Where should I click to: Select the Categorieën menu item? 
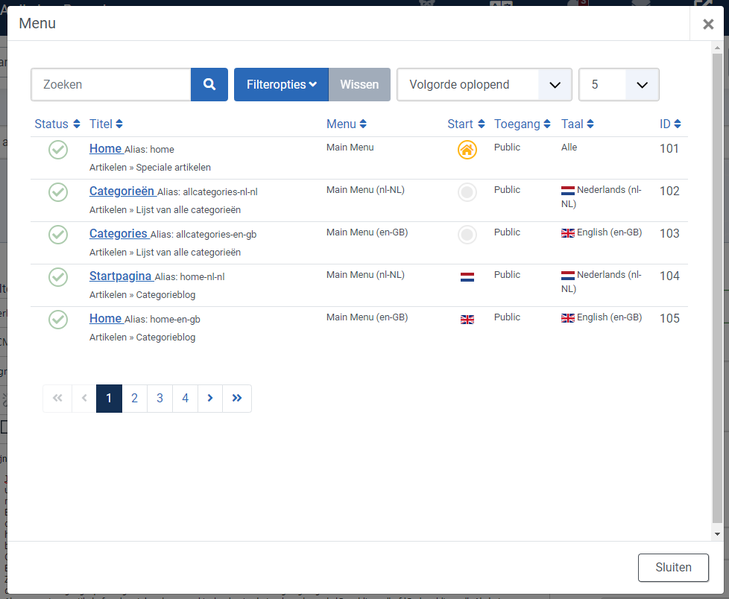click(122, 191)
